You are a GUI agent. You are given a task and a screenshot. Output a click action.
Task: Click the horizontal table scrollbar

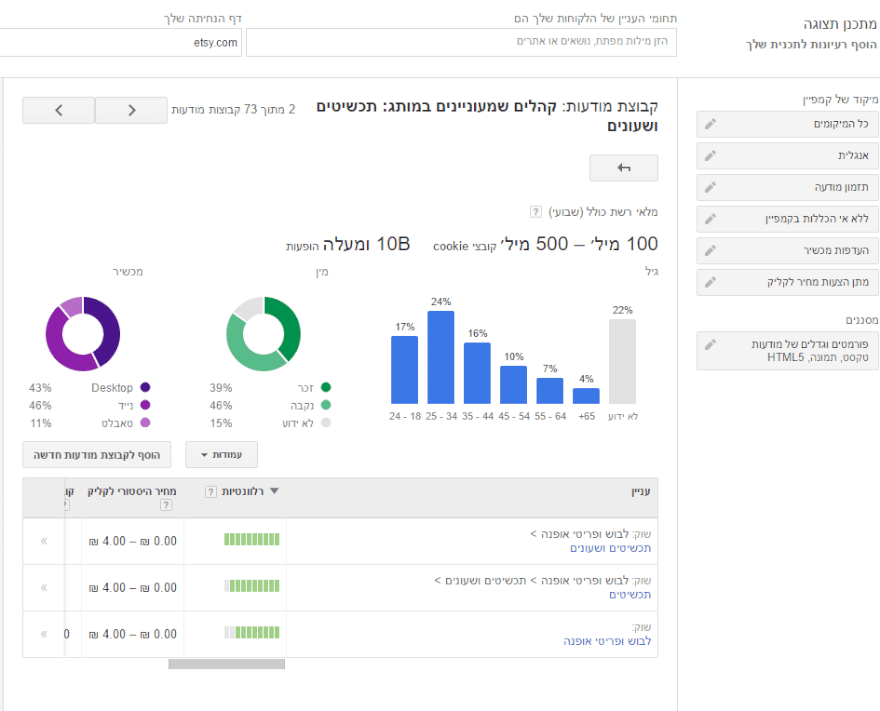point(226,664)
